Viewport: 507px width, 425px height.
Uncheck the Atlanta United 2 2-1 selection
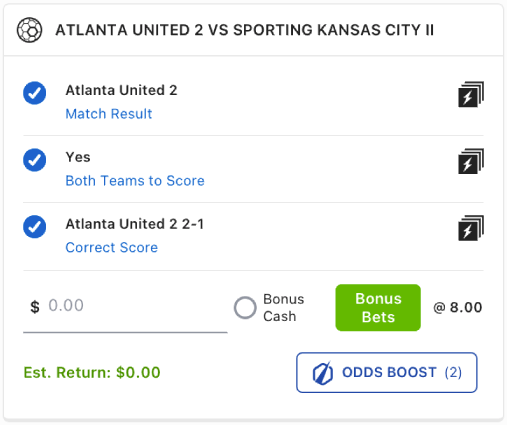click(35, 227)
